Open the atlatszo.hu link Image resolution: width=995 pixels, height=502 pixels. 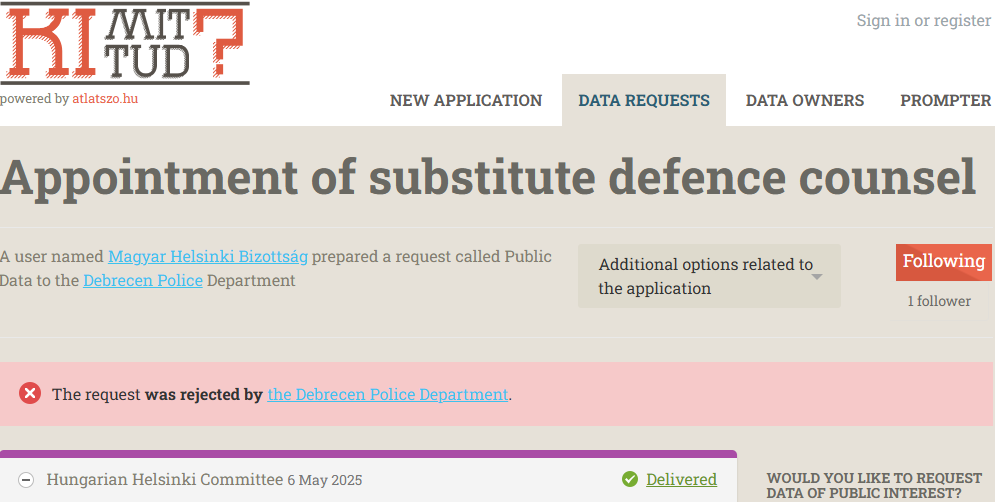tap(105, 99)
